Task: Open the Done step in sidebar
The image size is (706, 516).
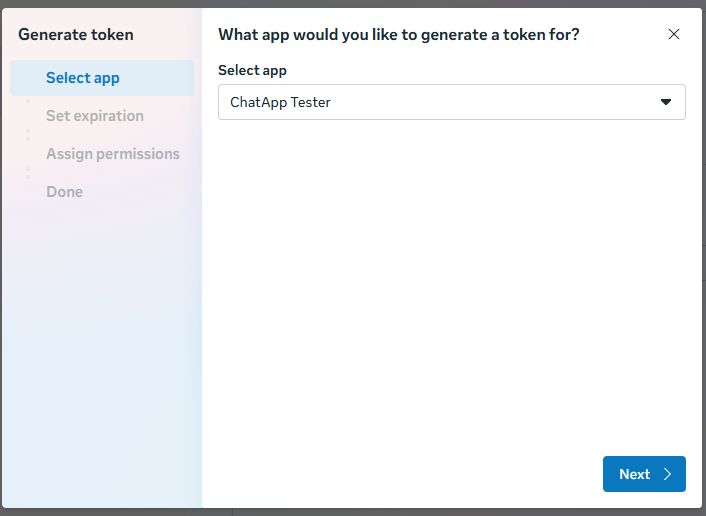Action: click(x=65, y=192)
